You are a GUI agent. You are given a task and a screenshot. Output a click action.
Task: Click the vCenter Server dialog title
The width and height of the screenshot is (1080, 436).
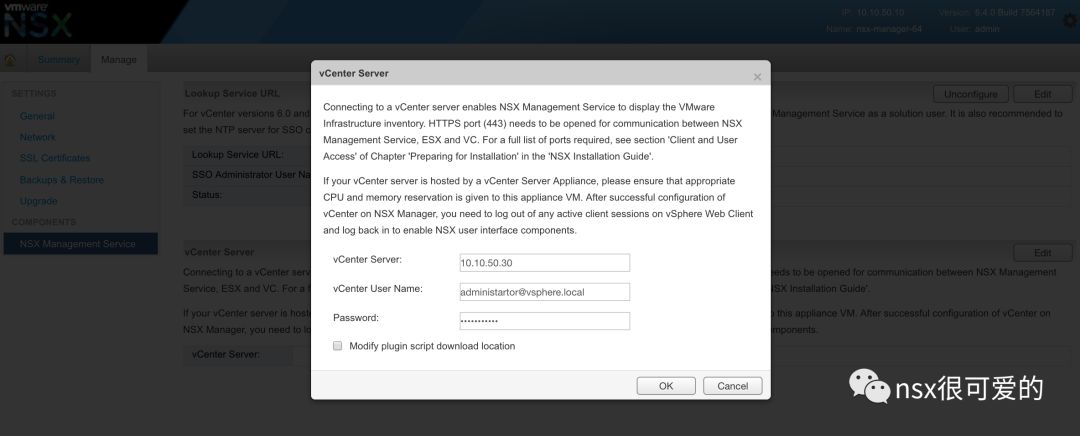click(354, 73)
